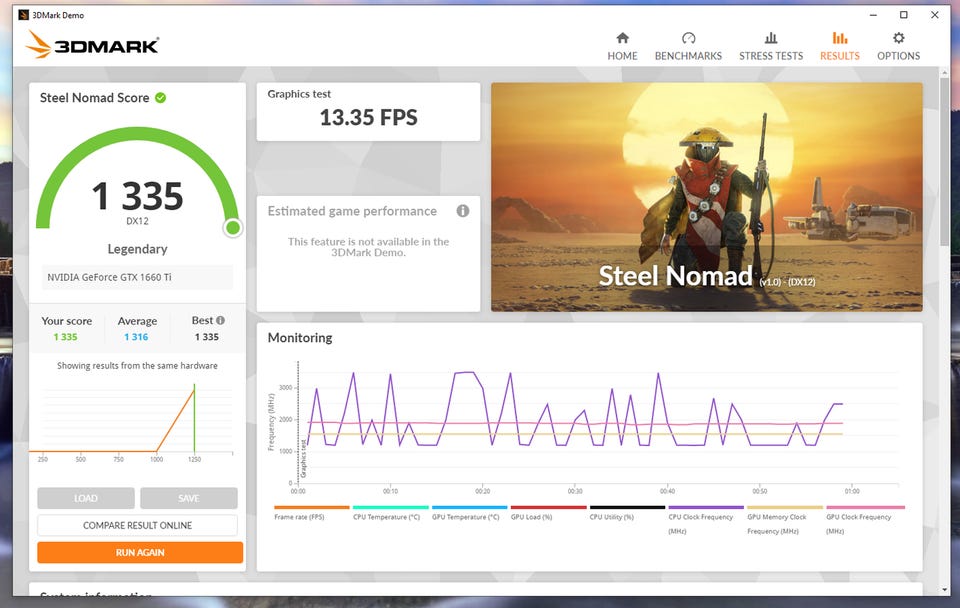Click the Average score 1 316
960x608 pixels.
pyautogui.click(x=136, y=337)
